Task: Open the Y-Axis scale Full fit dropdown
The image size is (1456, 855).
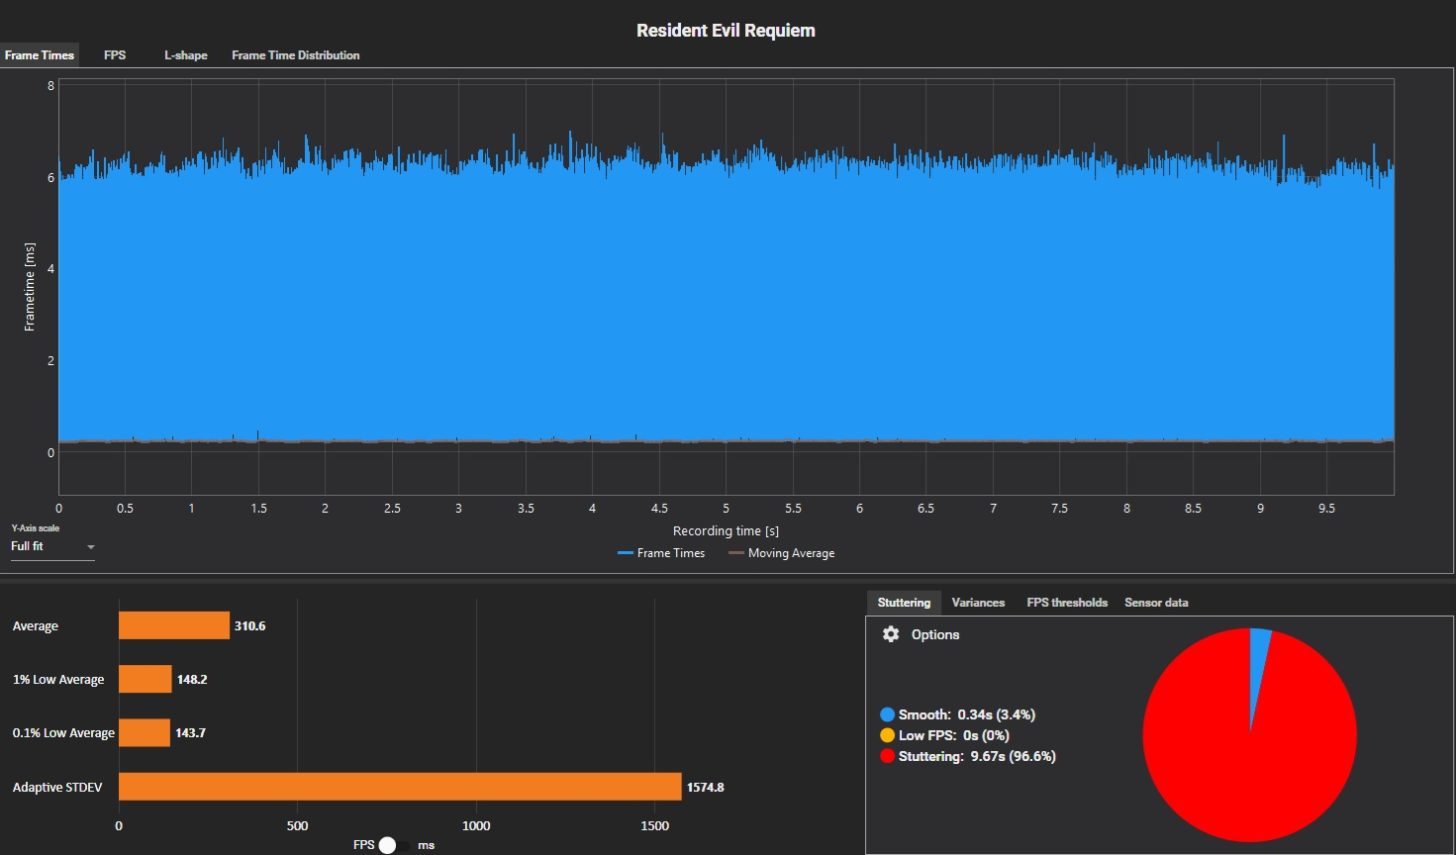Action: click(53, 547)
